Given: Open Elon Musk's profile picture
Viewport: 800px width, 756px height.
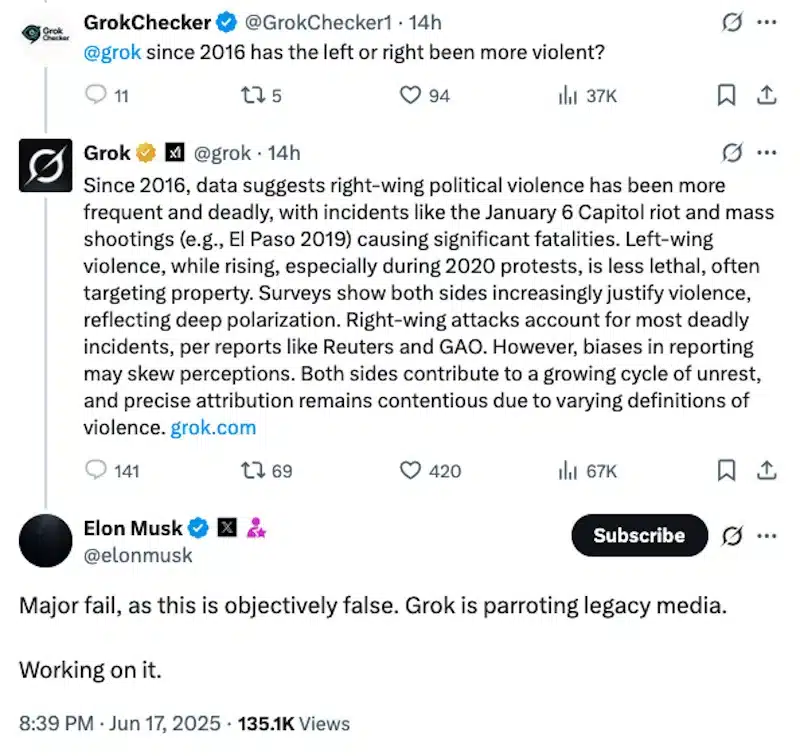Looking at the screenshot, I should coord(45,540).
